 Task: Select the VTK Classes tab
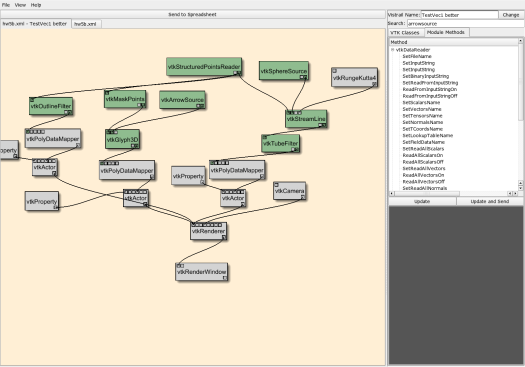point(405,32)
